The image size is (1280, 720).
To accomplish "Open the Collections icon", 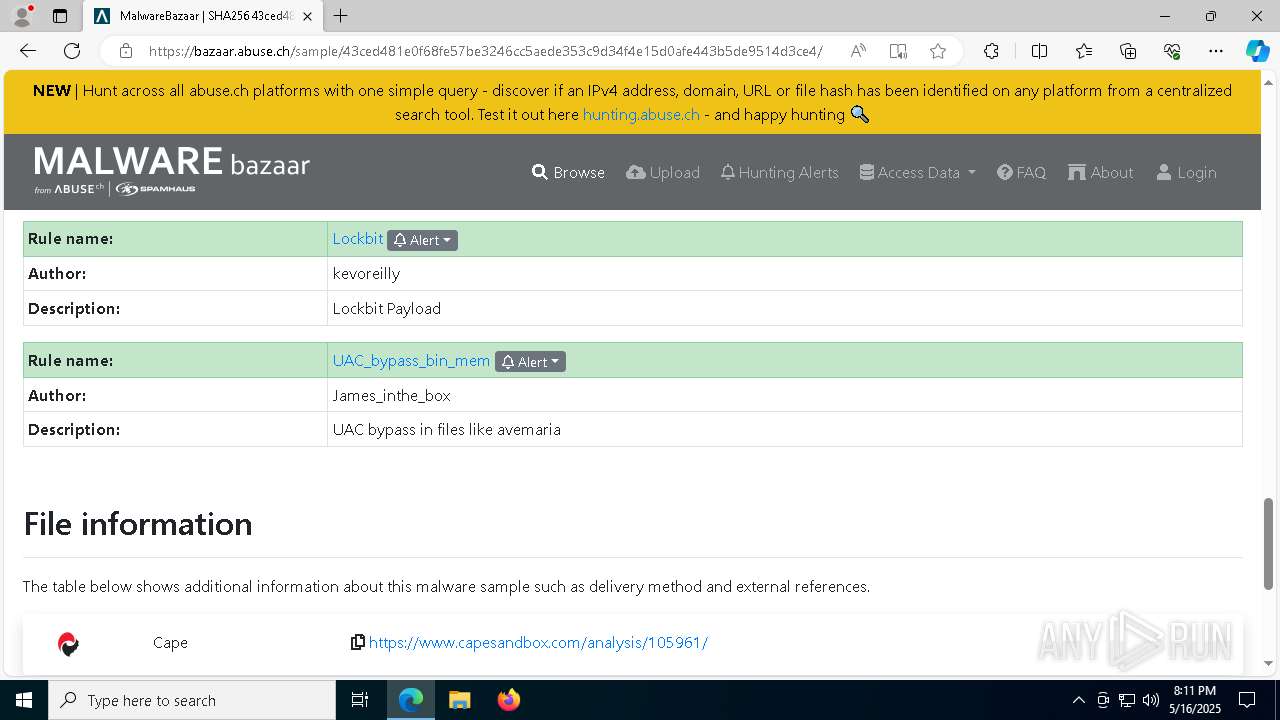I will (x=1128, y=51).
